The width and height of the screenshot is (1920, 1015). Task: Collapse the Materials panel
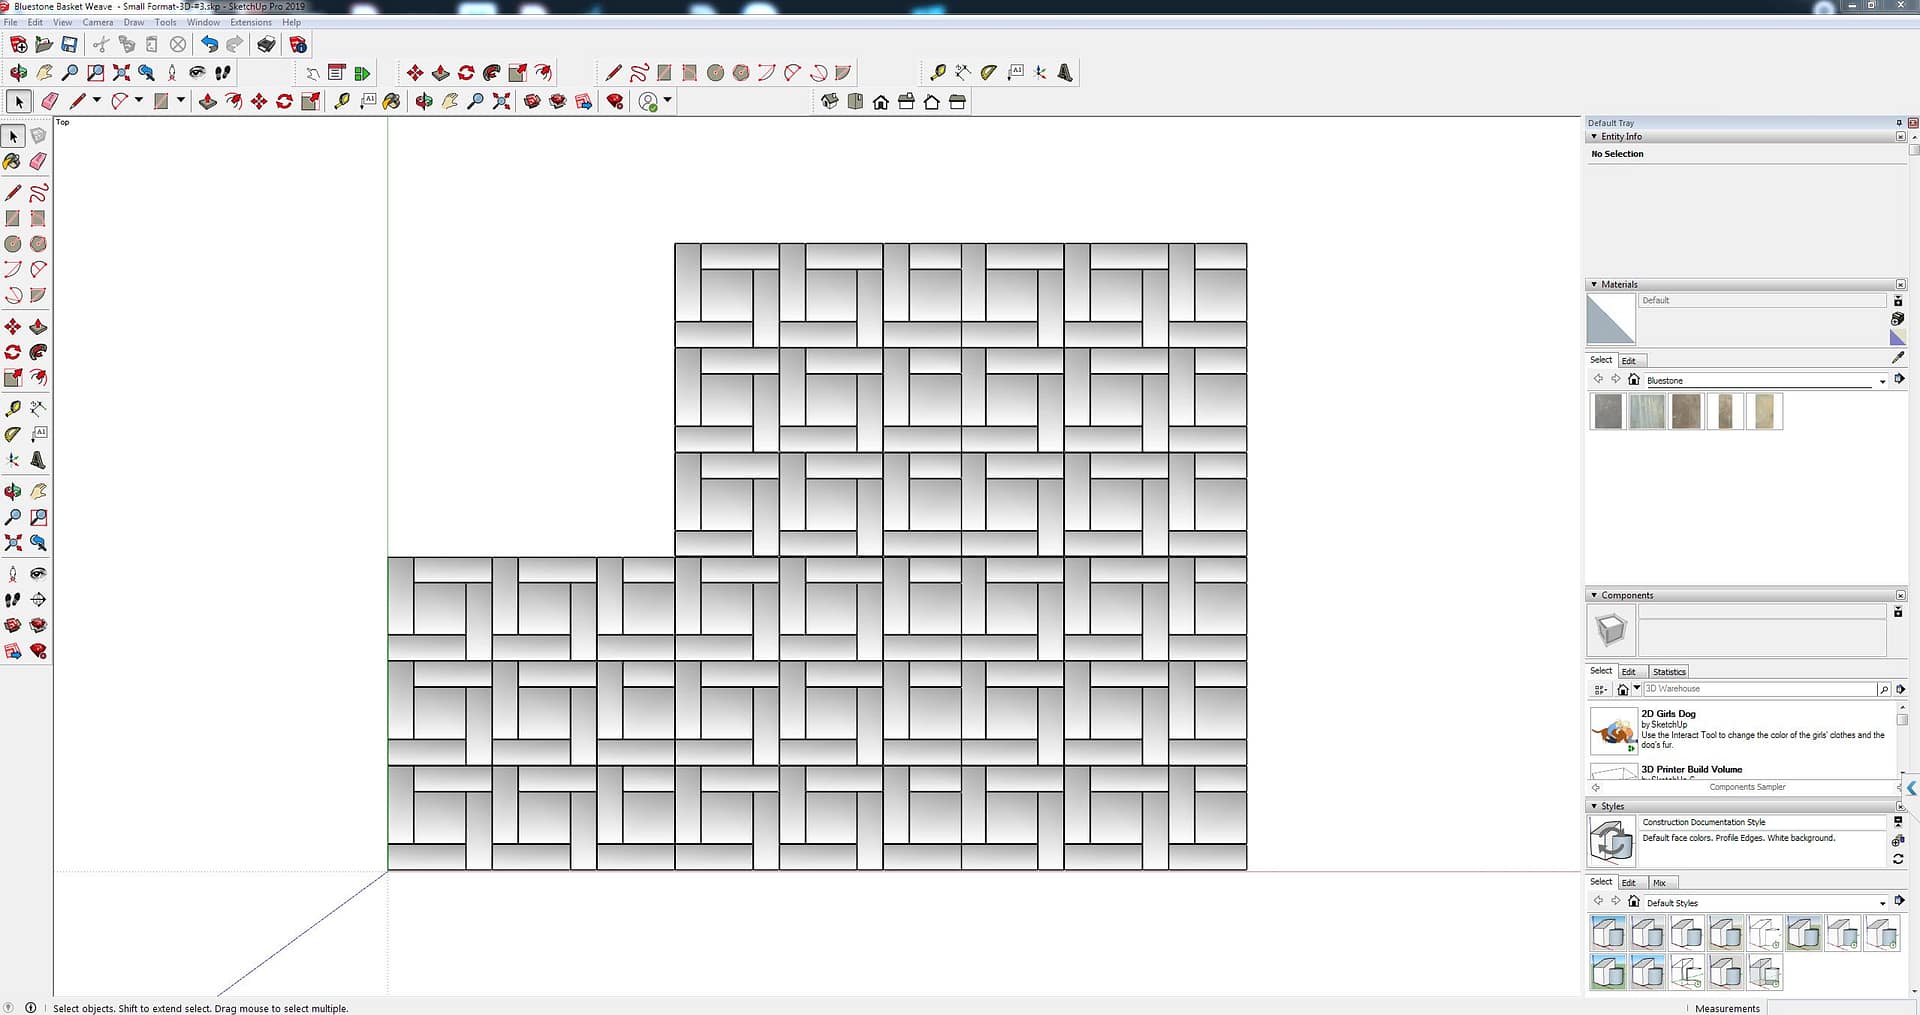tap(1594, 285)
